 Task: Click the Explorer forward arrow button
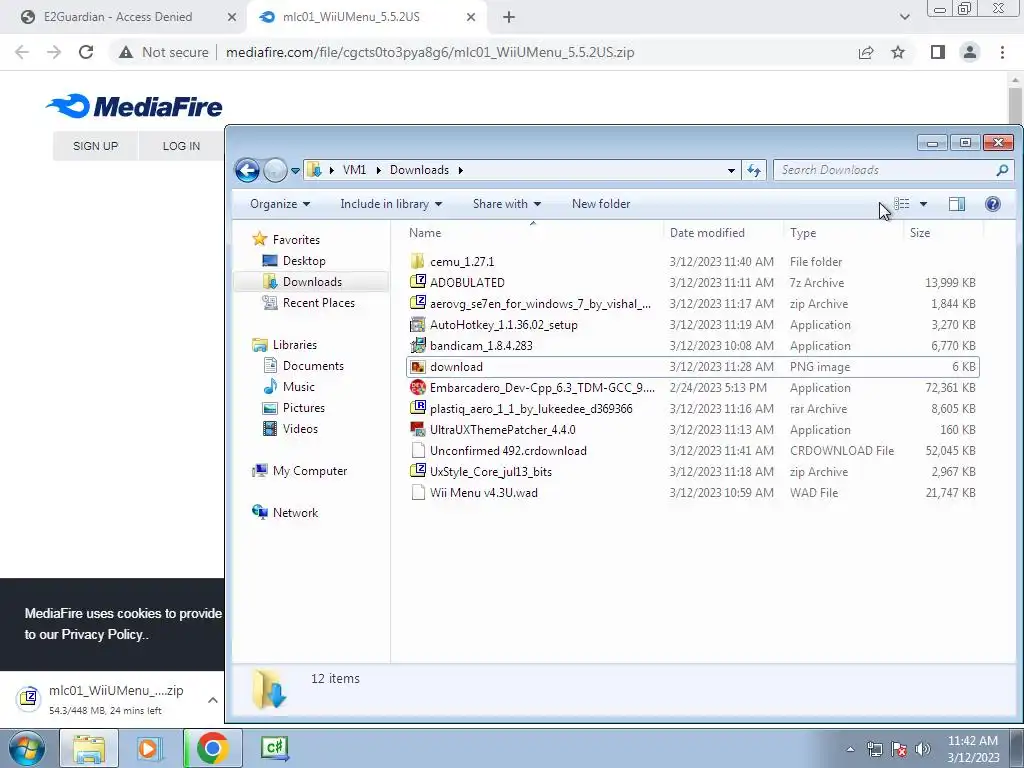[276, 170]
